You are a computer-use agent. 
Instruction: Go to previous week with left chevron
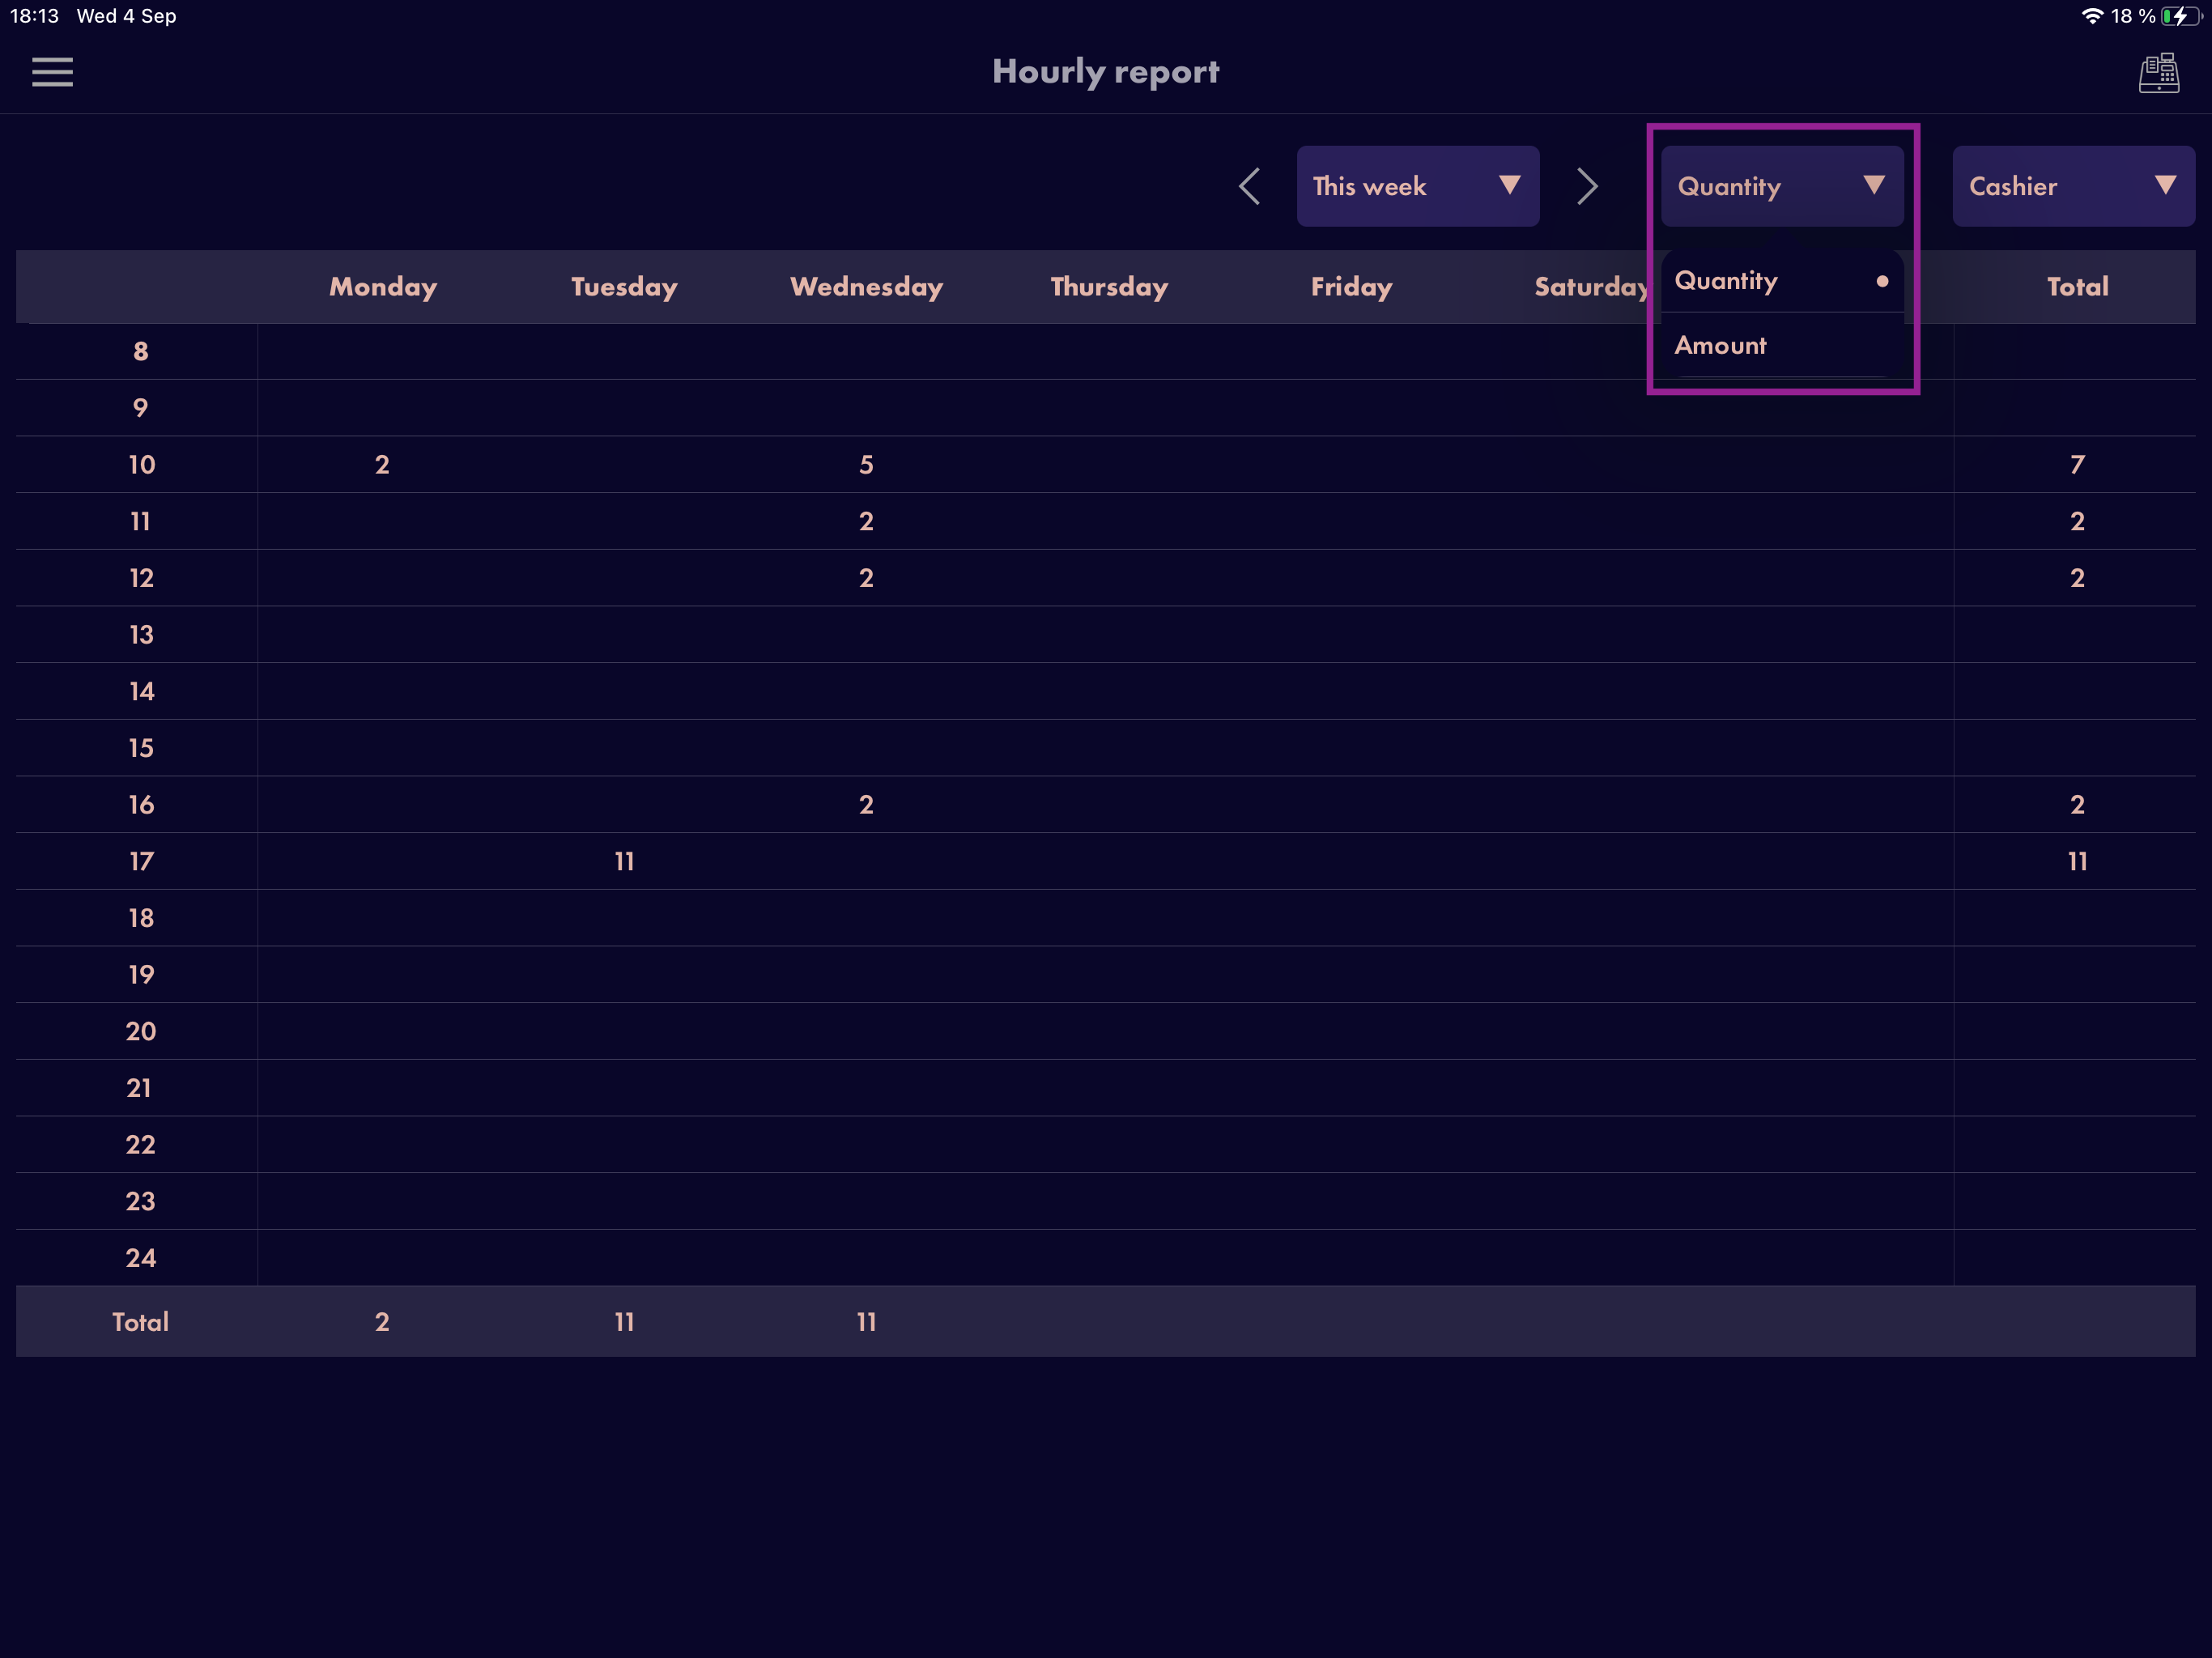point(1249,186)
